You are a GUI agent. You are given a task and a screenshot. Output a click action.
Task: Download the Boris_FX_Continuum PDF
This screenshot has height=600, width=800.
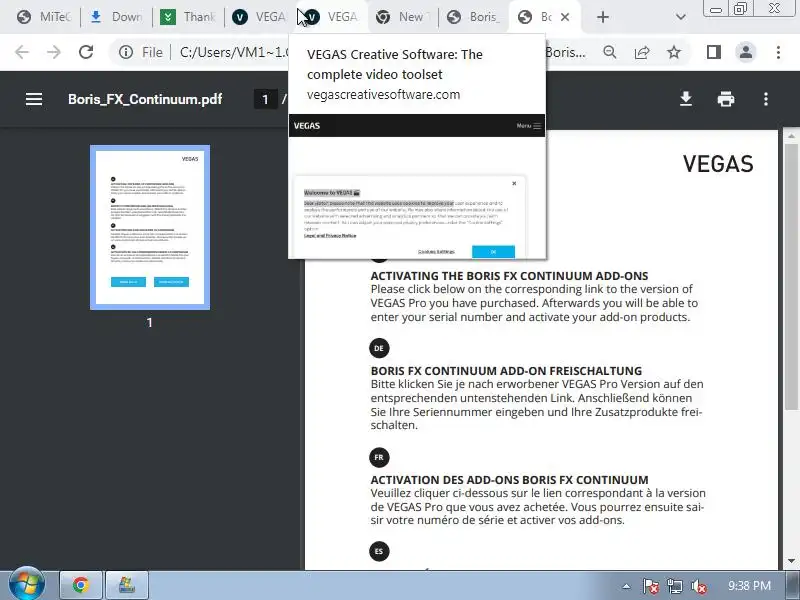[686, 99]
